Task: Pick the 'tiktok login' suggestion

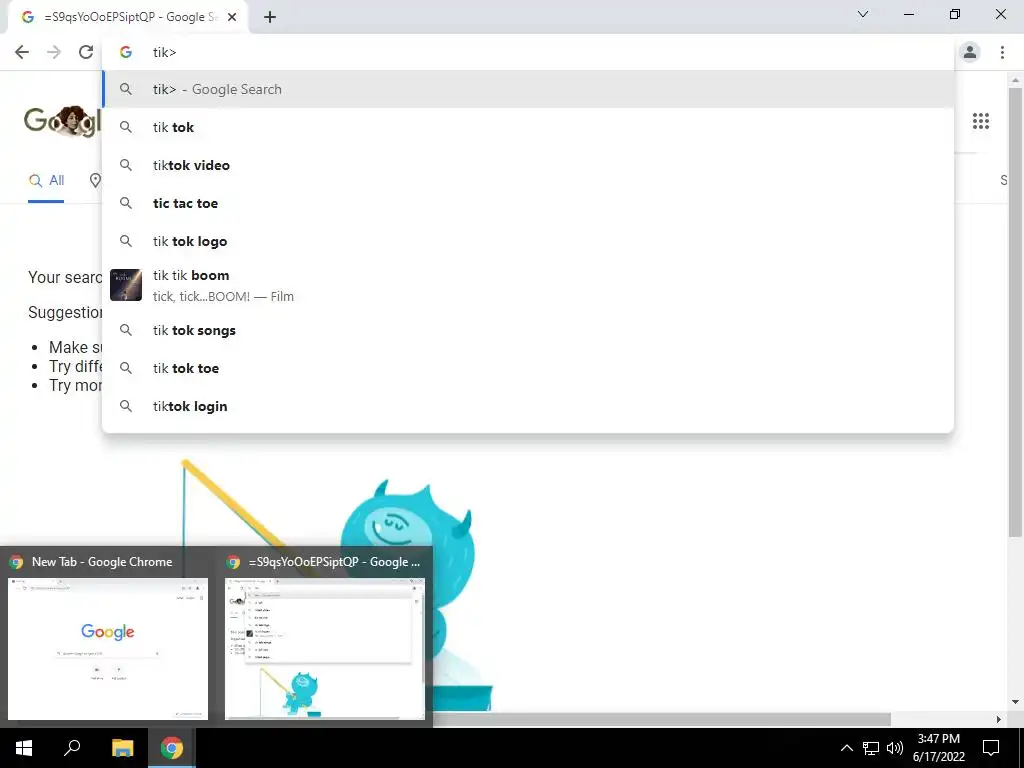Action: 528,406
